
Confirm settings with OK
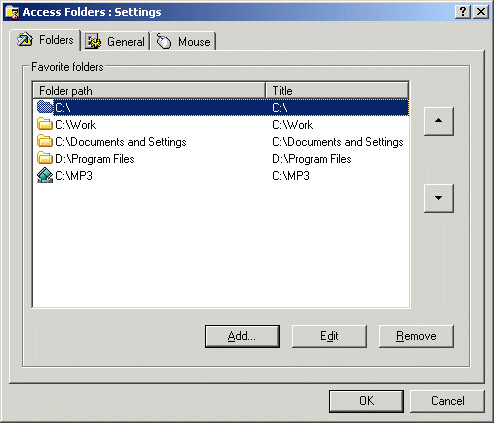366,401
